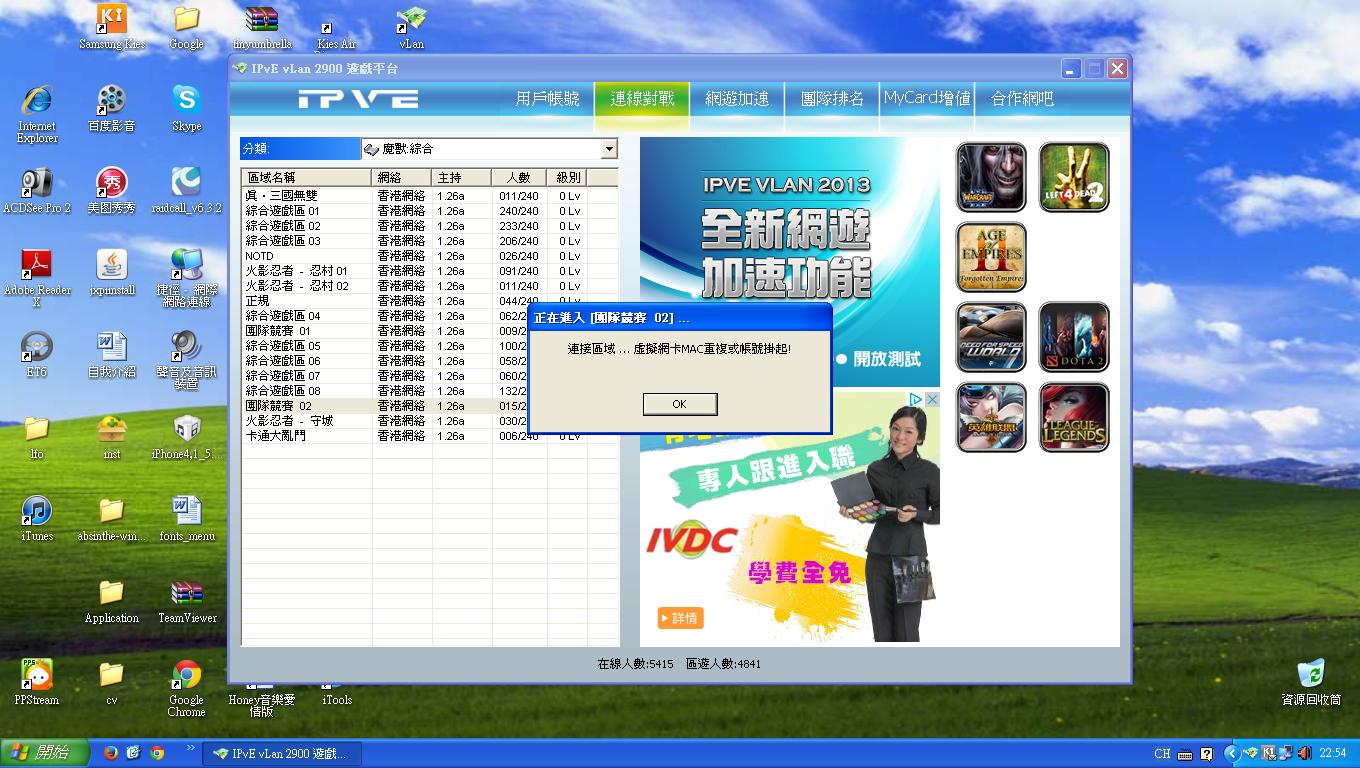
Task: Open the TeamViewer desktop shortcut
Action: 186,600
